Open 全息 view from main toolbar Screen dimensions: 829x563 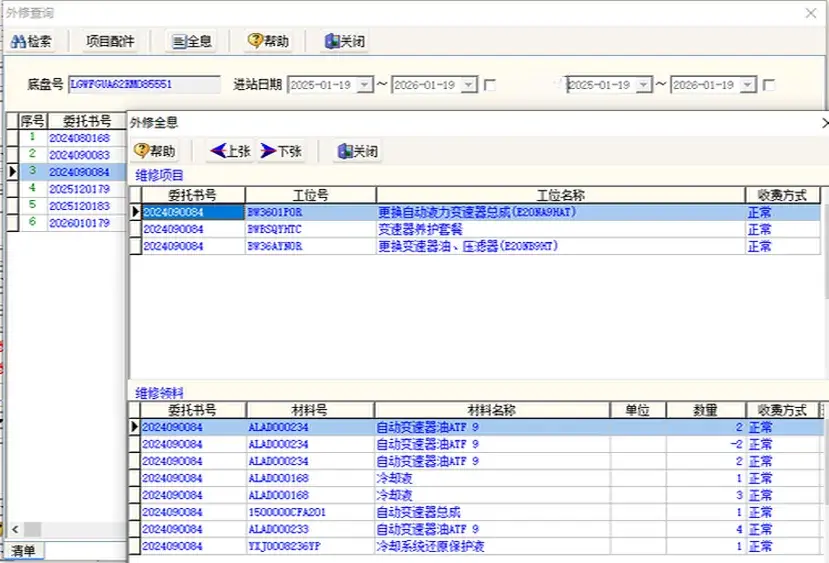[x=191, y=42]
